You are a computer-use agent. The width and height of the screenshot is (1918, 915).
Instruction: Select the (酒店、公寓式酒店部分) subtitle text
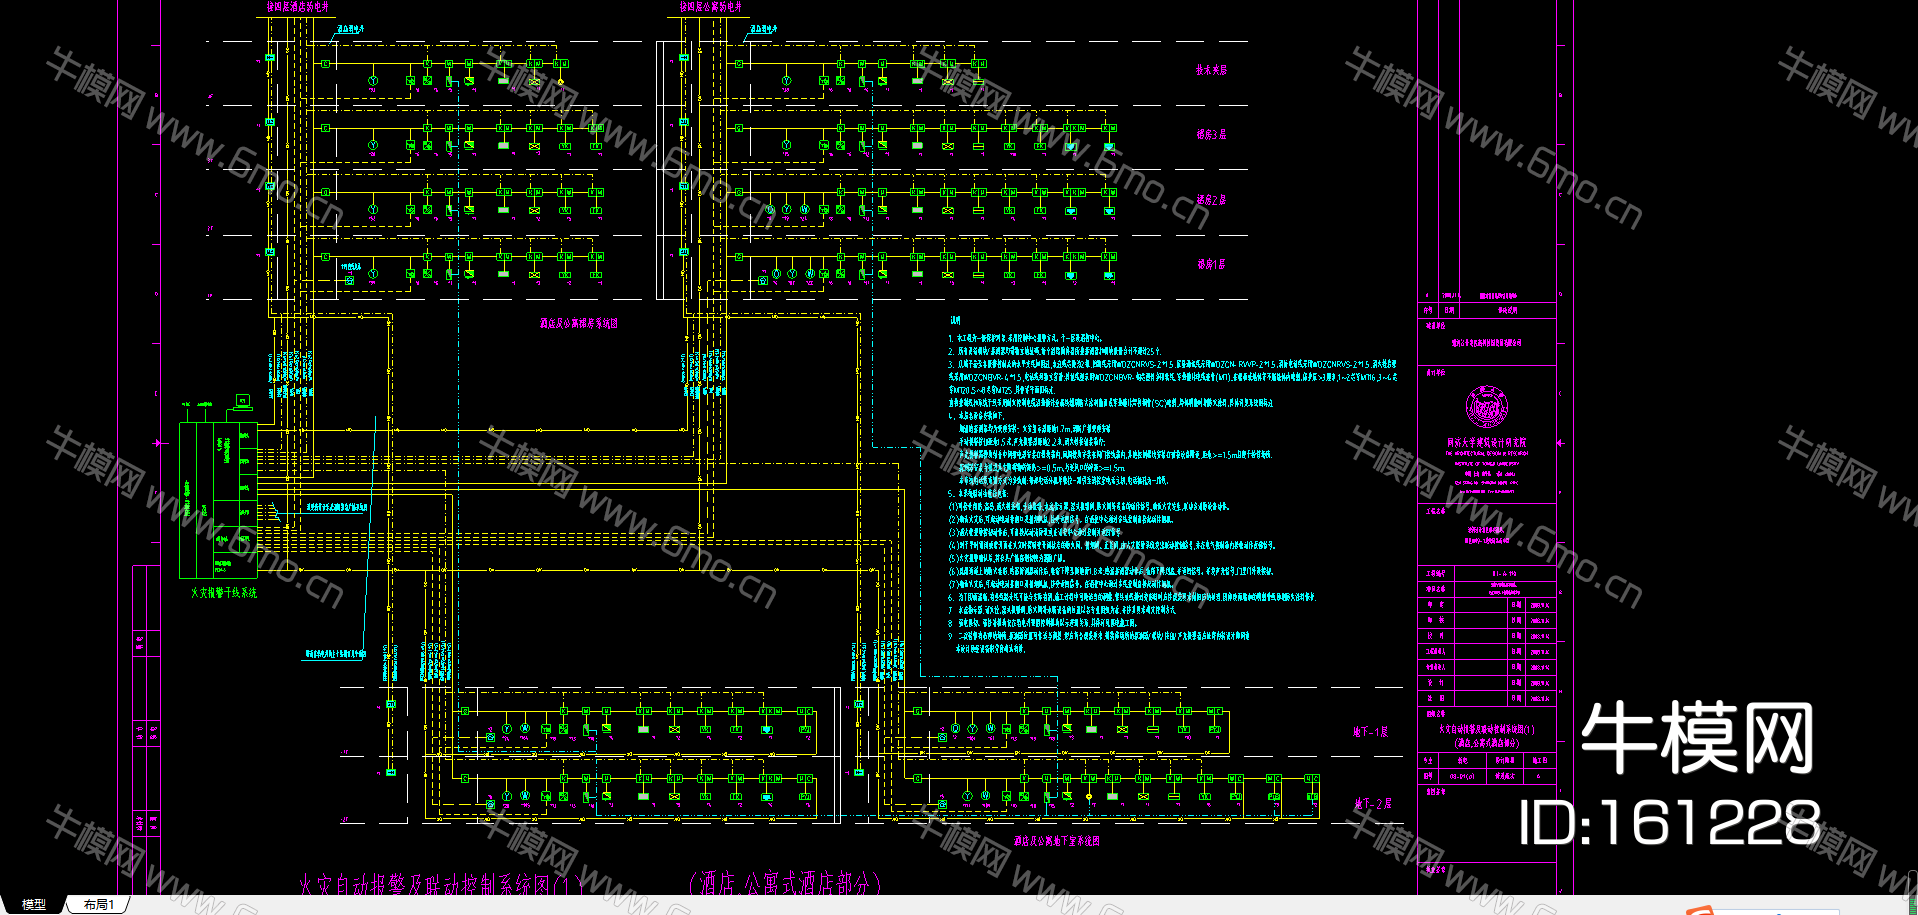pos(786,884)
